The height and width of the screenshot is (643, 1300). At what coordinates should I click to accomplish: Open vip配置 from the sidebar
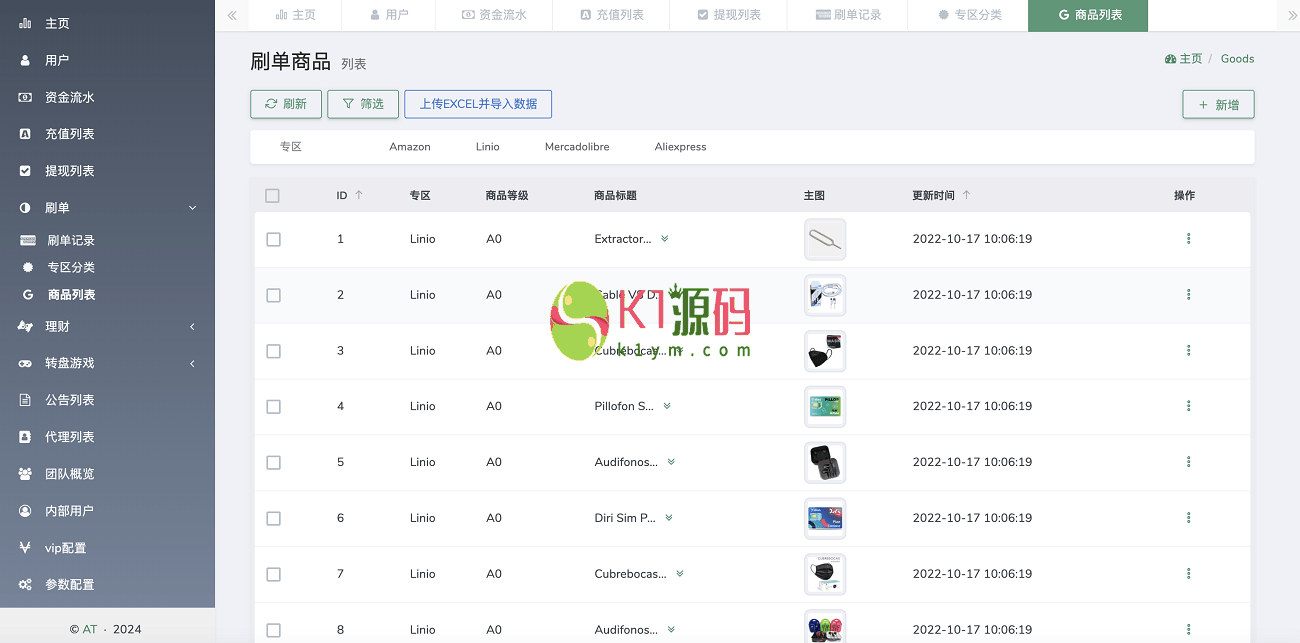65,548
